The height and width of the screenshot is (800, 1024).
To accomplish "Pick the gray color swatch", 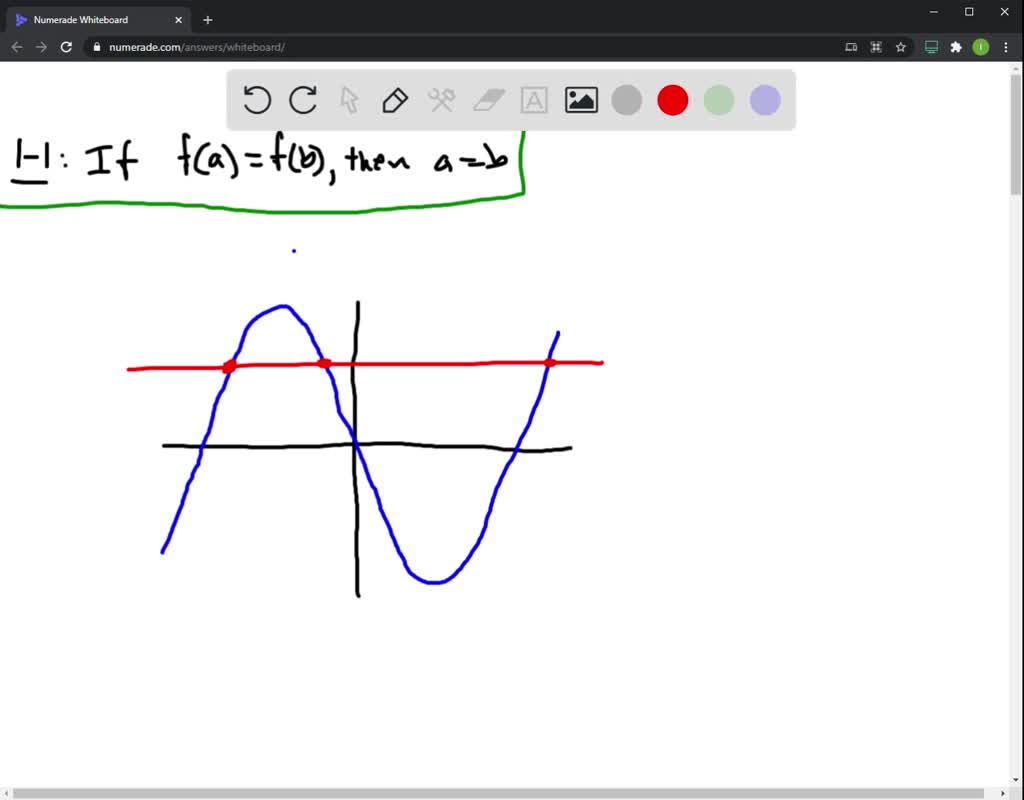I will click(x=627, y=100).
